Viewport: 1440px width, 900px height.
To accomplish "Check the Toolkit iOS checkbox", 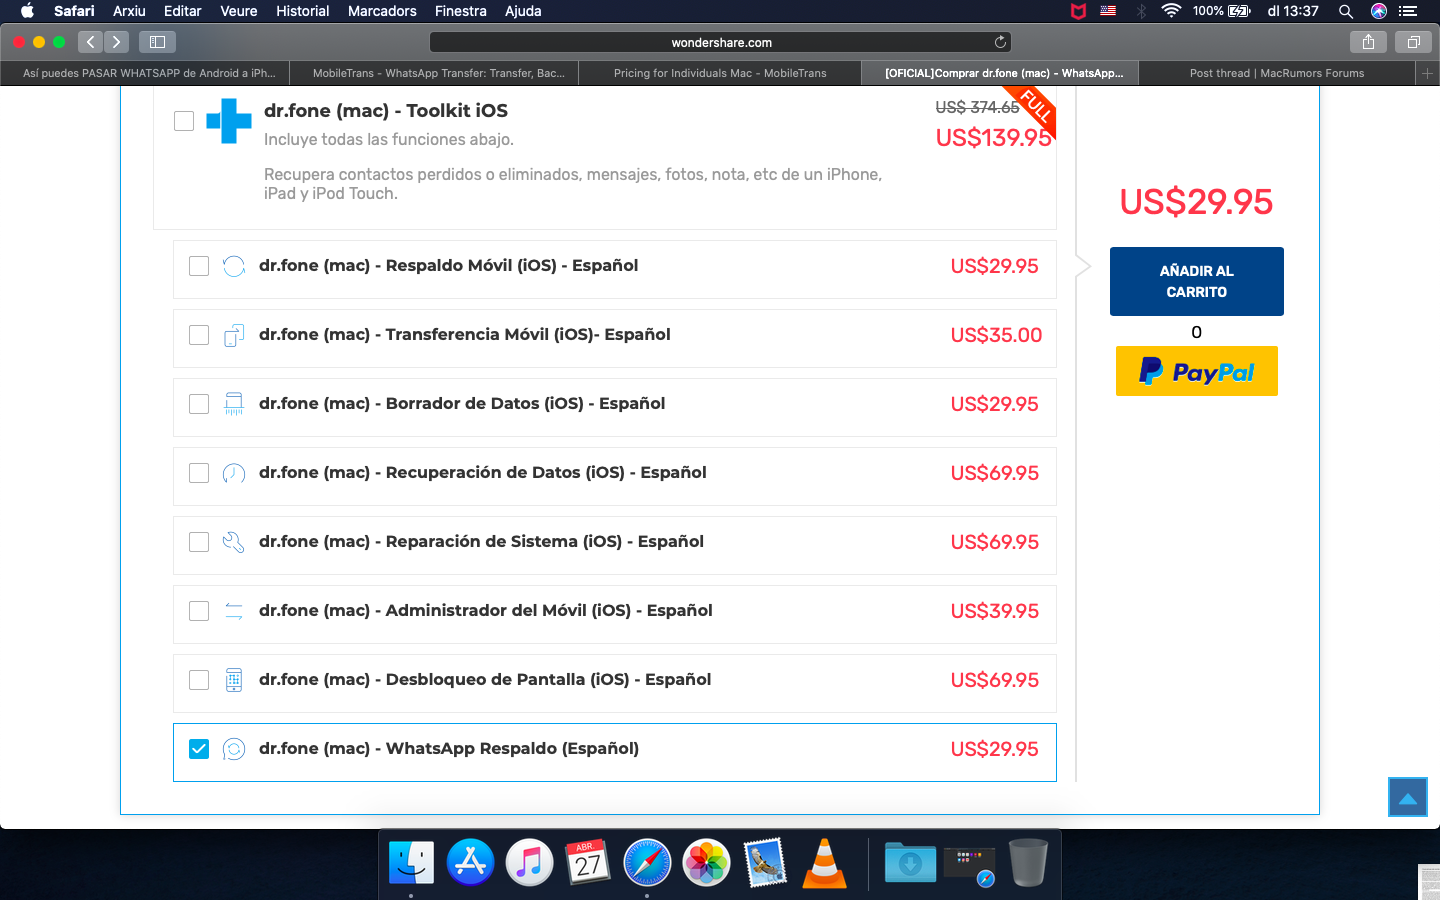I will tap(184, 121).
